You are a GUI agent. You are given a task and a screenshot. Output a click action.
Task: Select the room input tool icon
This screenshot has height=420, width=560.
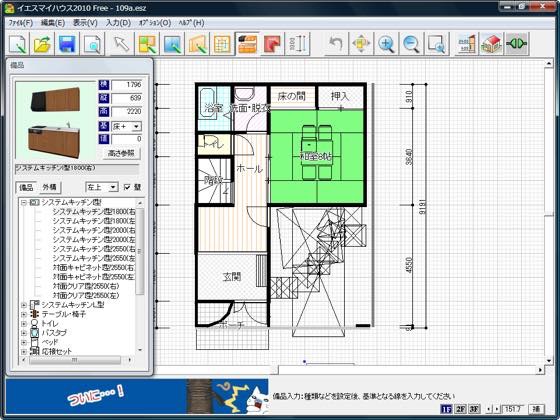[x=148, y=44]
